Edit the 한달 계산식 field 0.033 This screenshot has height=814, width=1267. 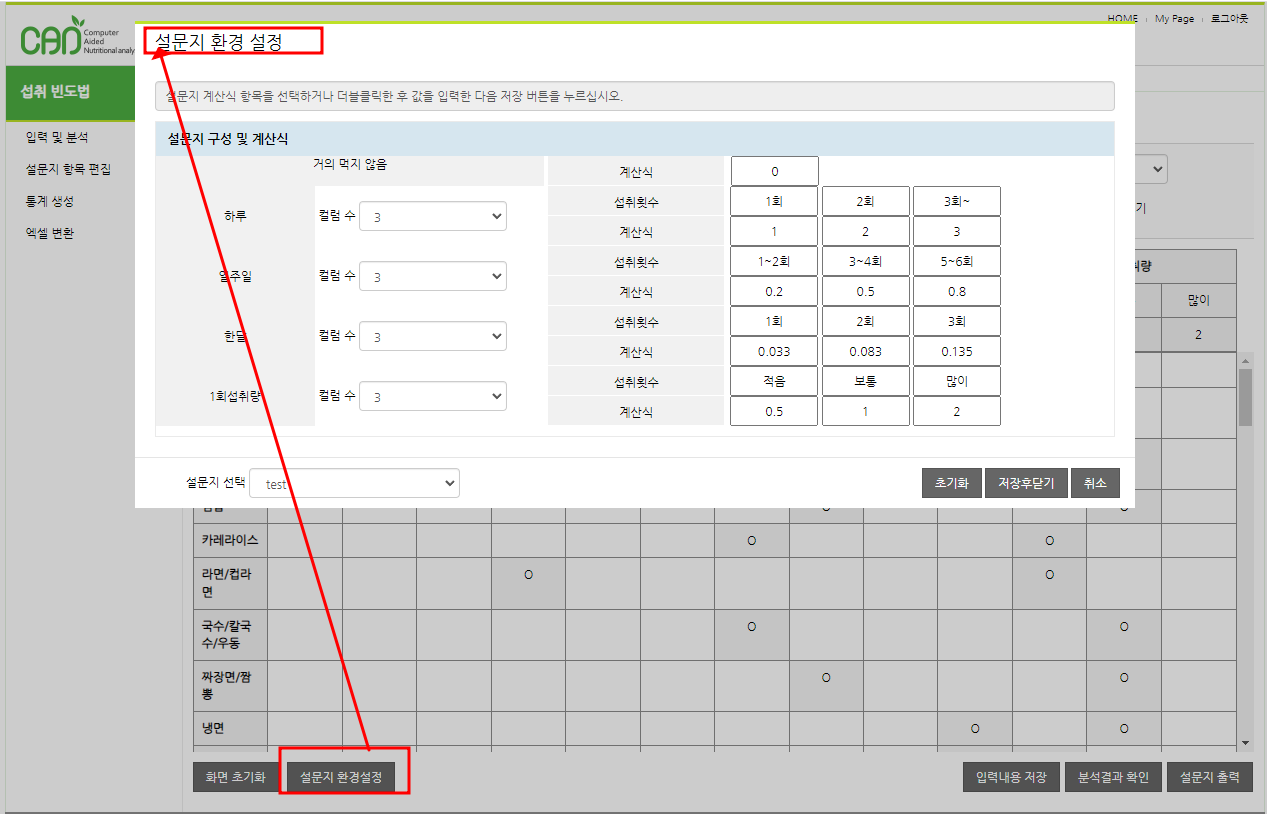click(774, 351)
